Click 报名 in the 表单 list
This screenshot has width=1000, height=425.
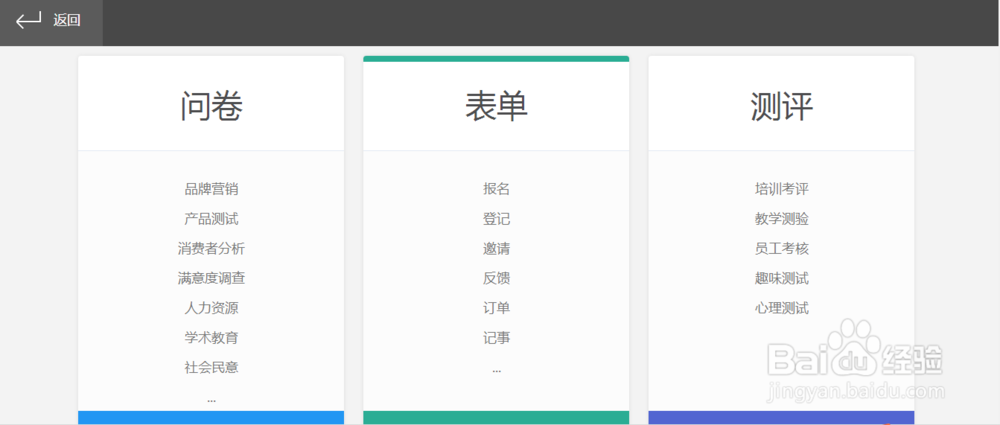click(496, 189)
